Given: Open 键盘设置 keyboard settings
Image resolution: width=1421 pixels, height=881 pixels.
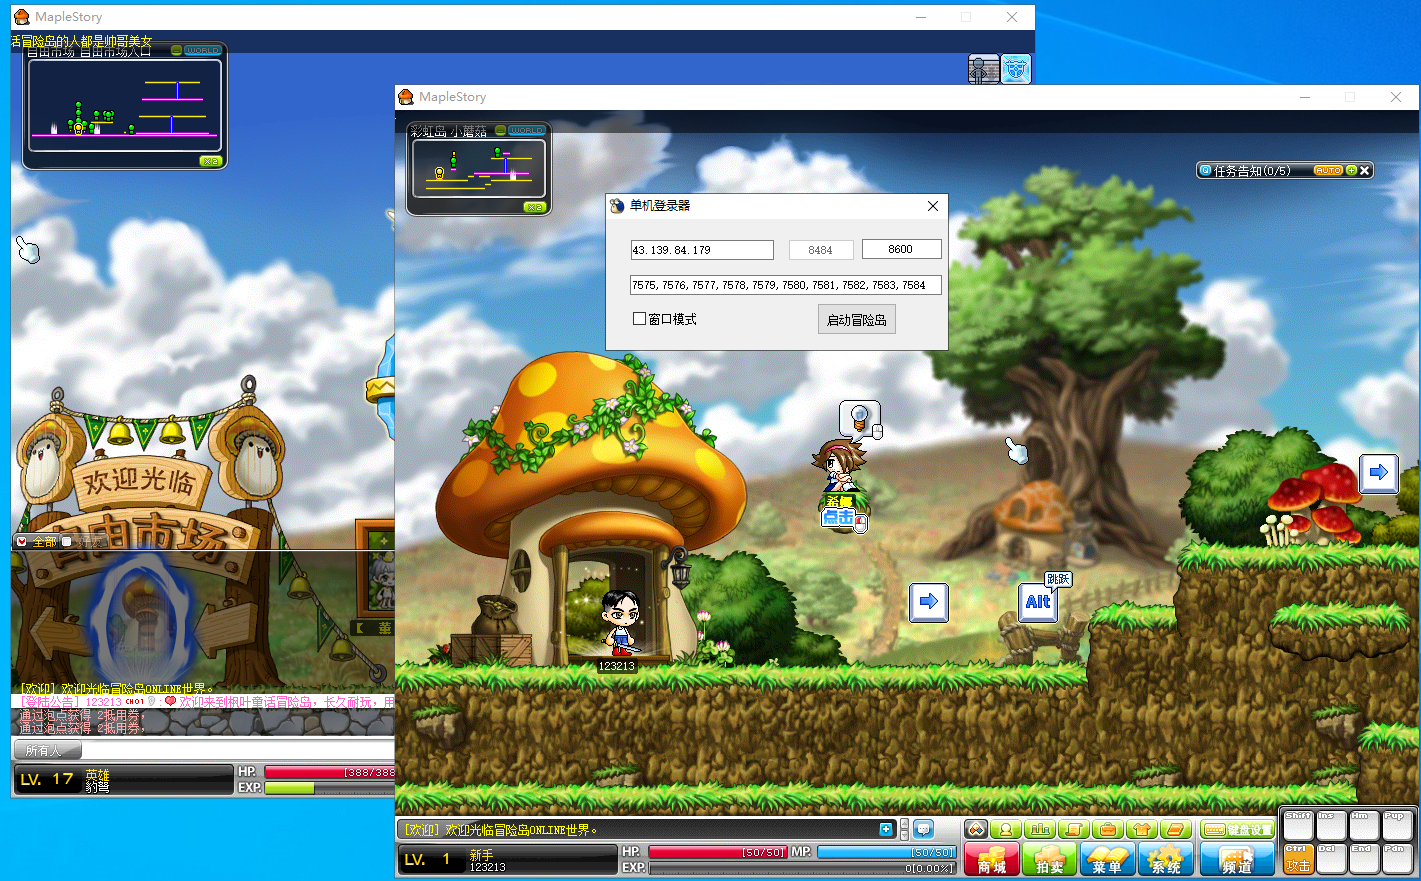Looking at the screenshot, I should (x=1237, y=830).
